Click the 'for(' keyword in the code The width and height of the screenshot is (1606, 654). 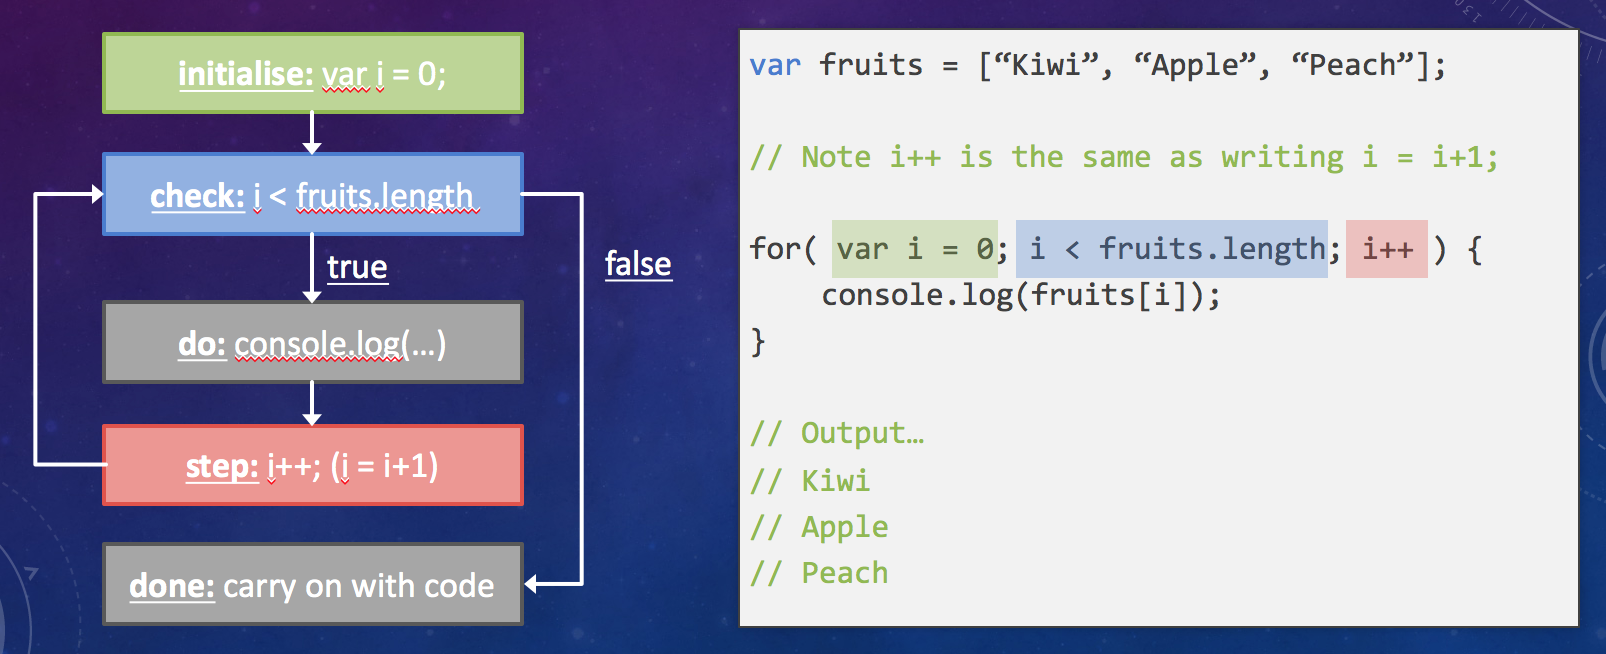coord(783,248)
